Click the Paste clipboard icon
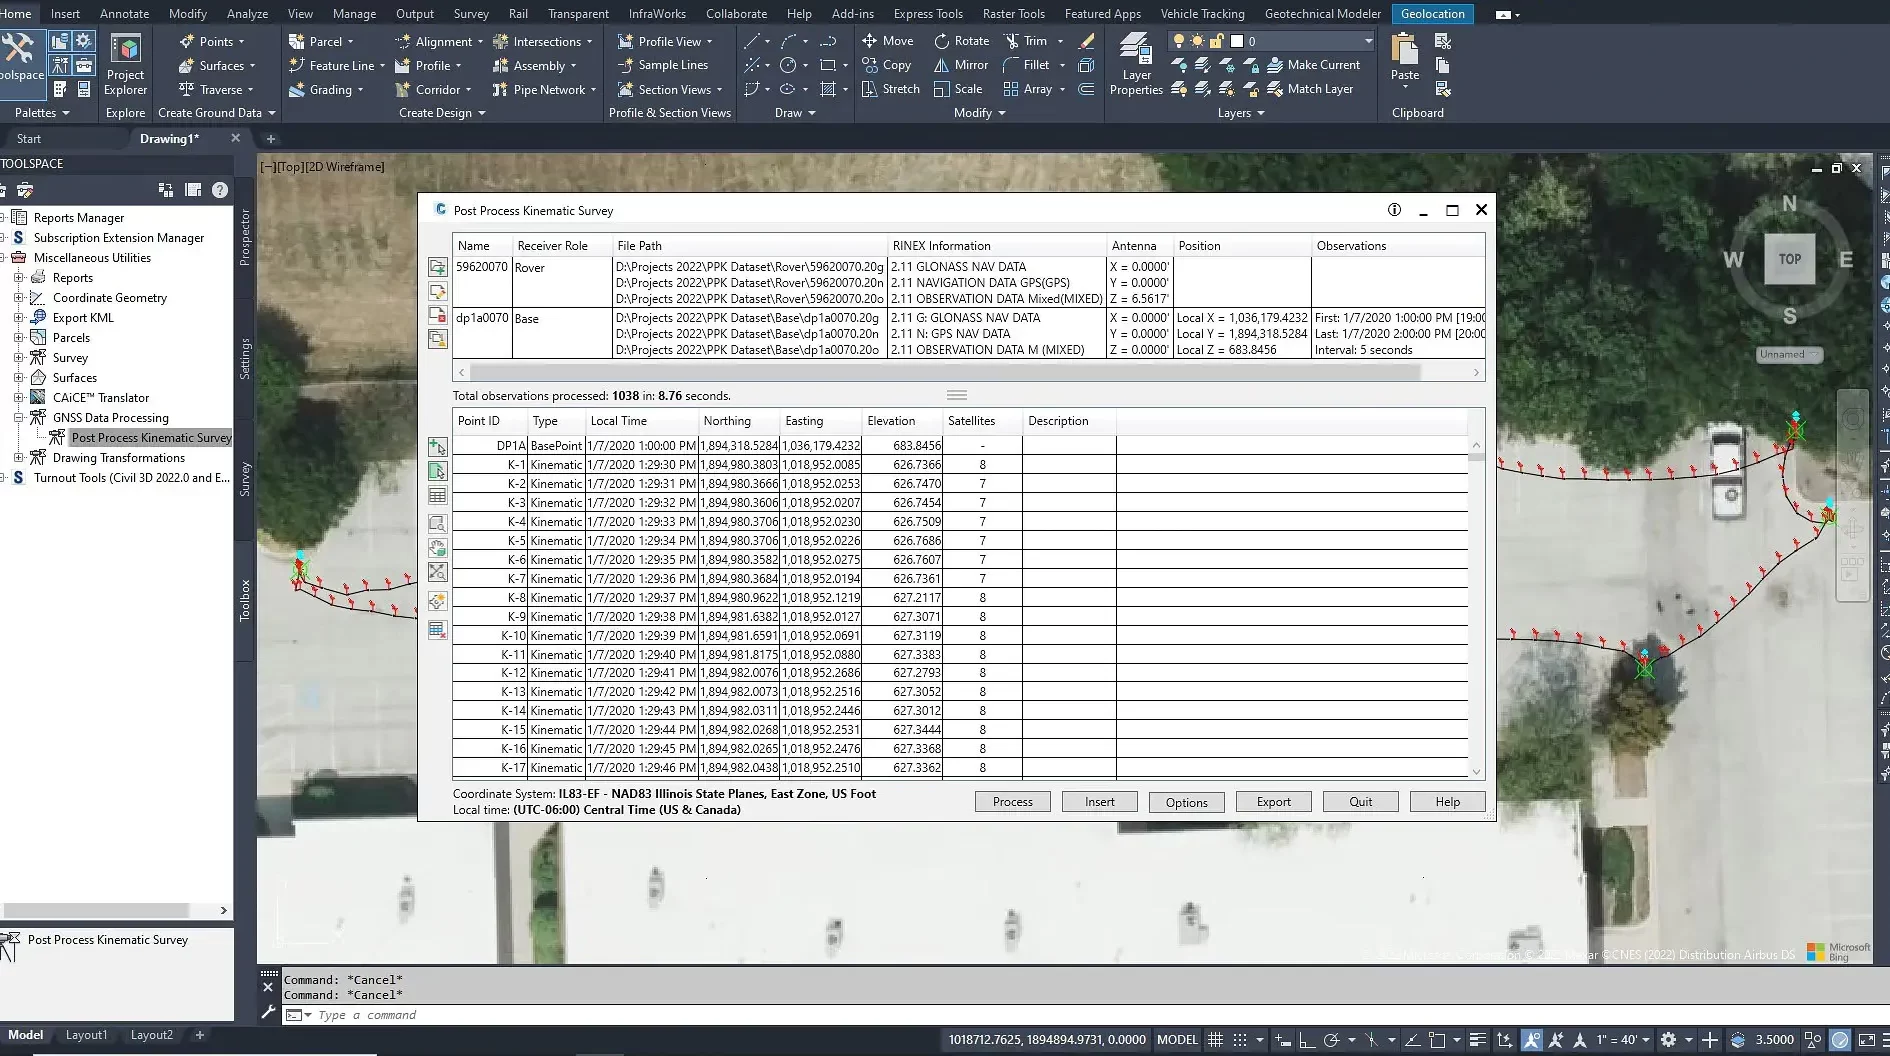 coord(1404,55)
